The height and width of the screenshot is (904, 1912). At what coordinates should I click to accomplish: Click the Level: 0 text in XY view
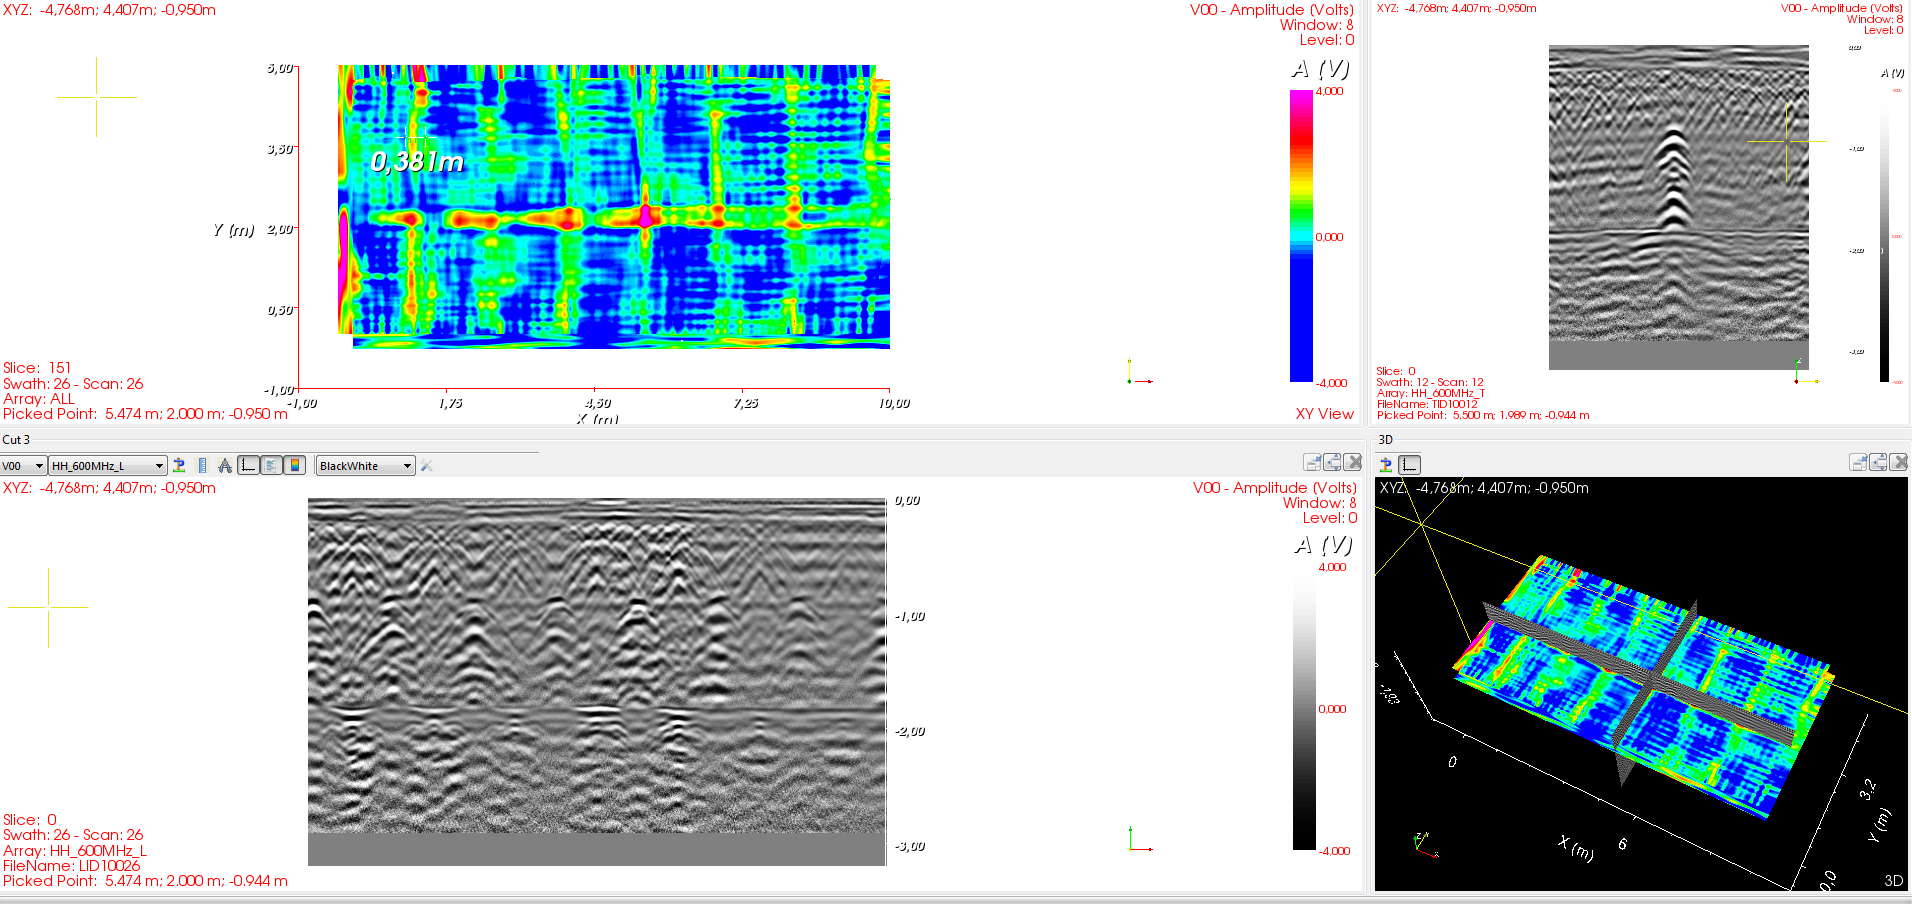[x=1327, y=40]
